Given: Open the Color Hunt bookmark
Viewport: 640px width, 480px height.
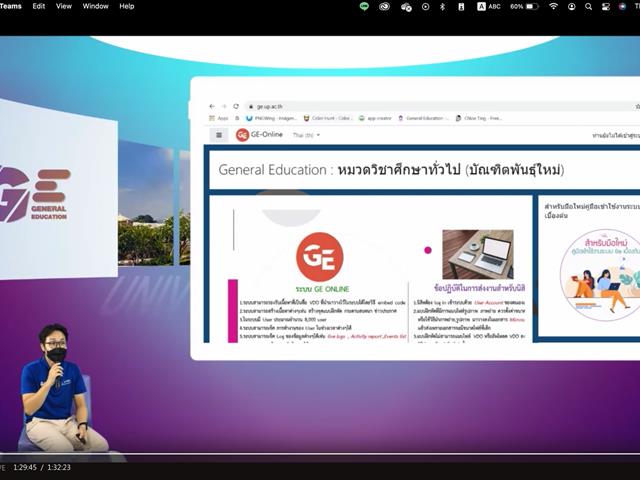Looking at the screenshot, I should click(327, 118).
